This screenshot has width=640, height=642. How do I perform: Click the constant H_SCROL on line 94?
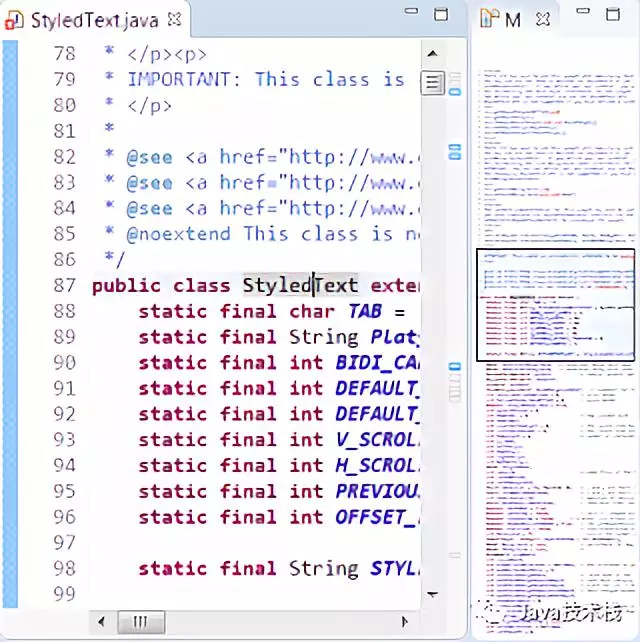pos(378,466)
